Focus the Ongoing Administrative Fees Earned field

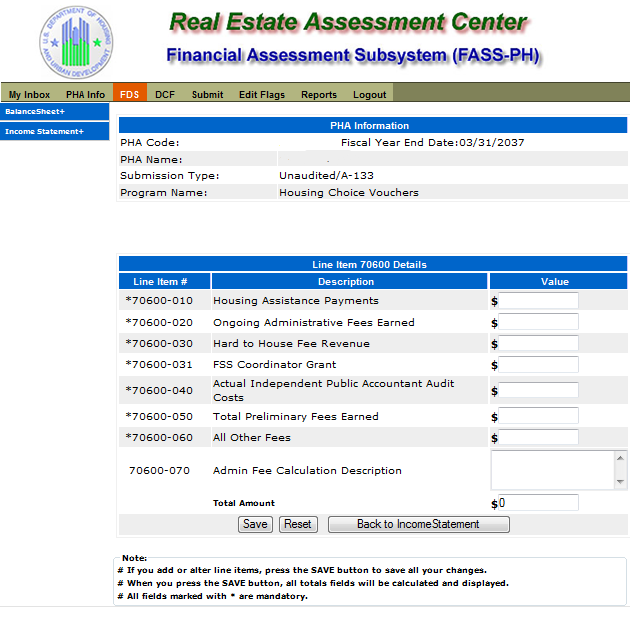pyautogui.click(x=538, y=322)
